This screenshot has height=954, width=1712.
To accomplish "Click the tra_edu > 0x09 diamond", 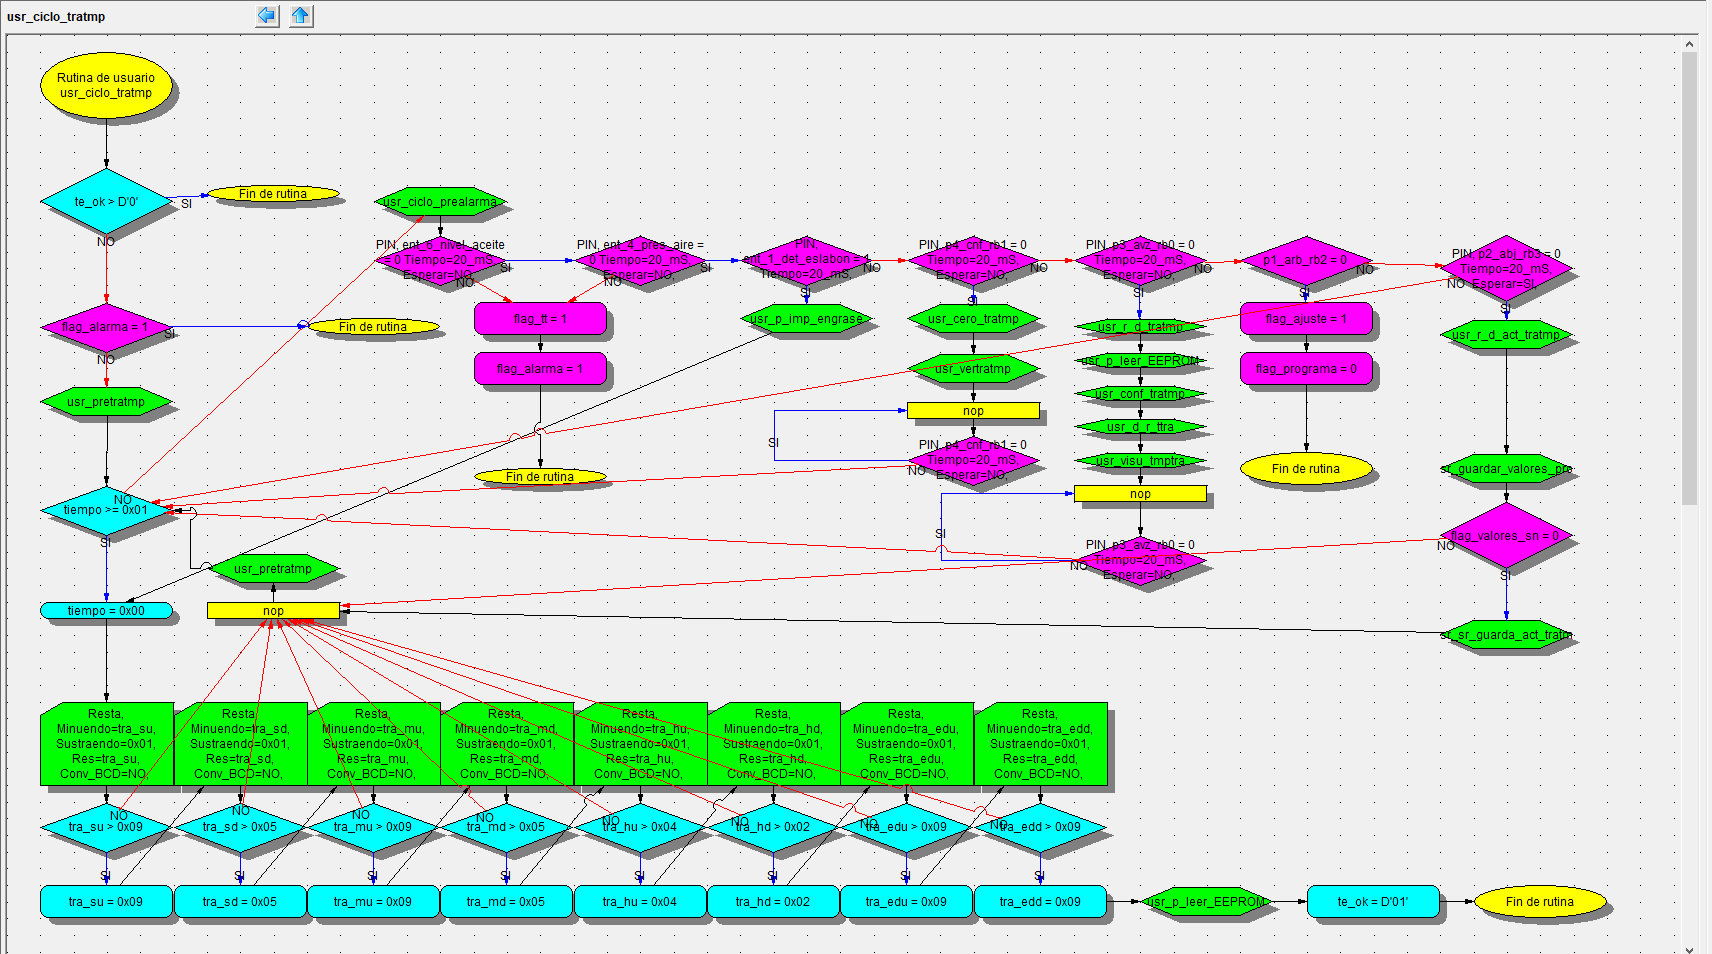I will (907, 827).
